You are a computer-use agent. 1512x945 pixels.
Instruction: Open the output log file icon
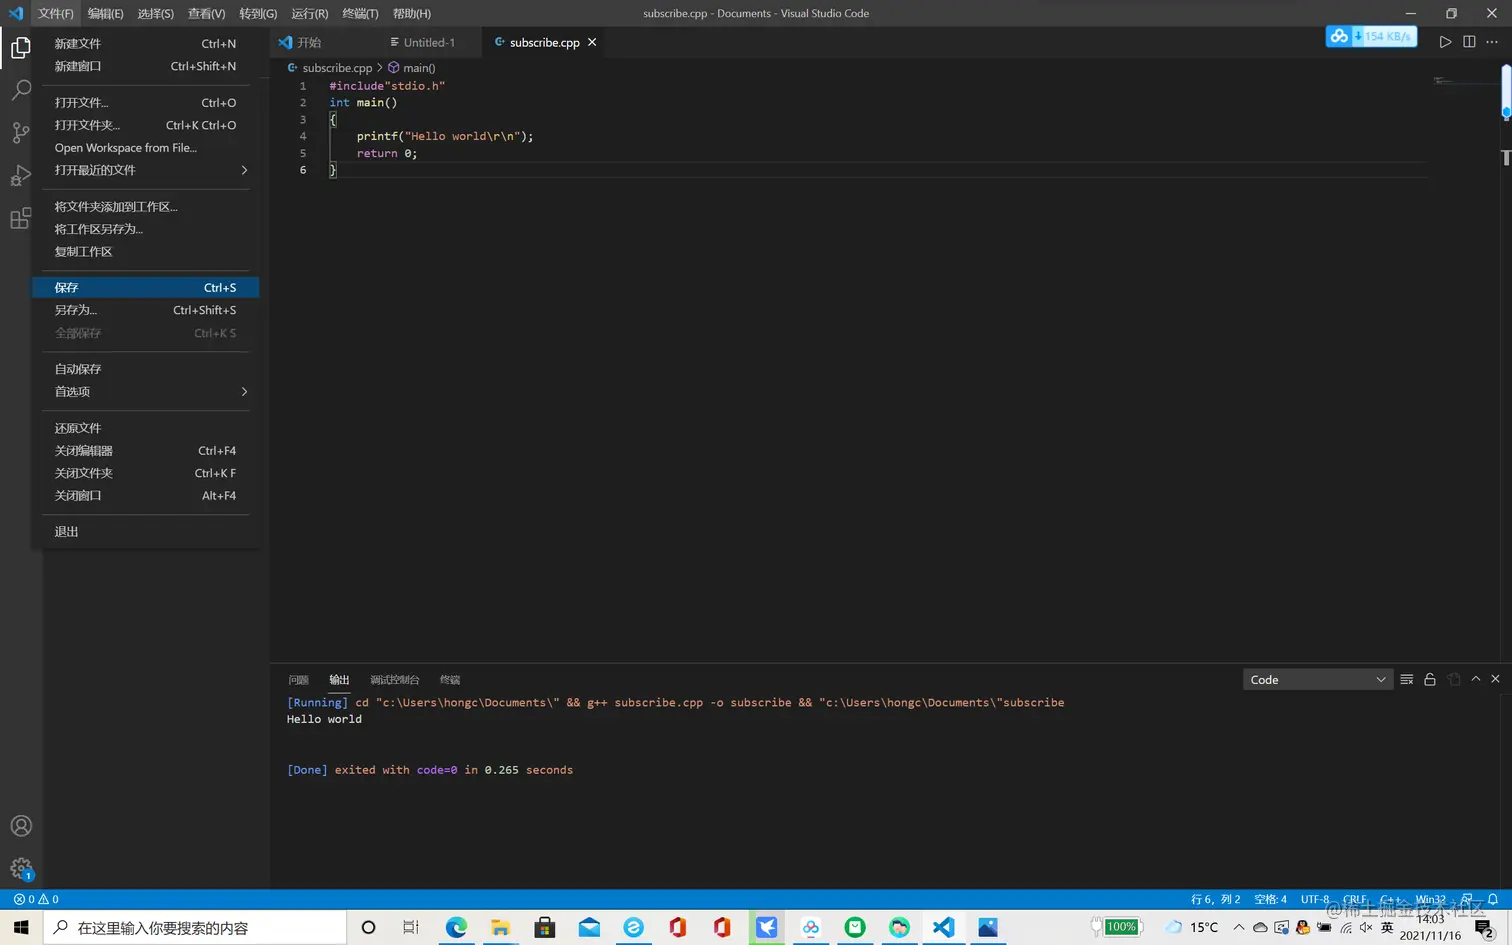[x=1454, y=679]
